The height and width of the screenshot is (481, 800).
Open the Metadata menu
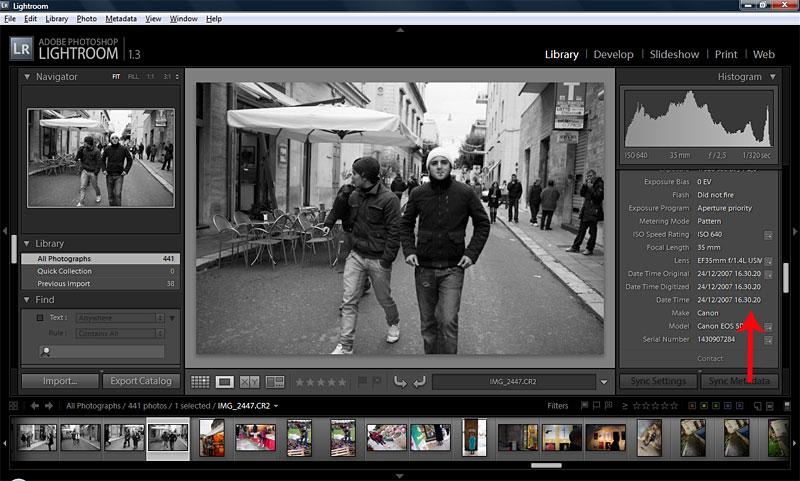121,19
